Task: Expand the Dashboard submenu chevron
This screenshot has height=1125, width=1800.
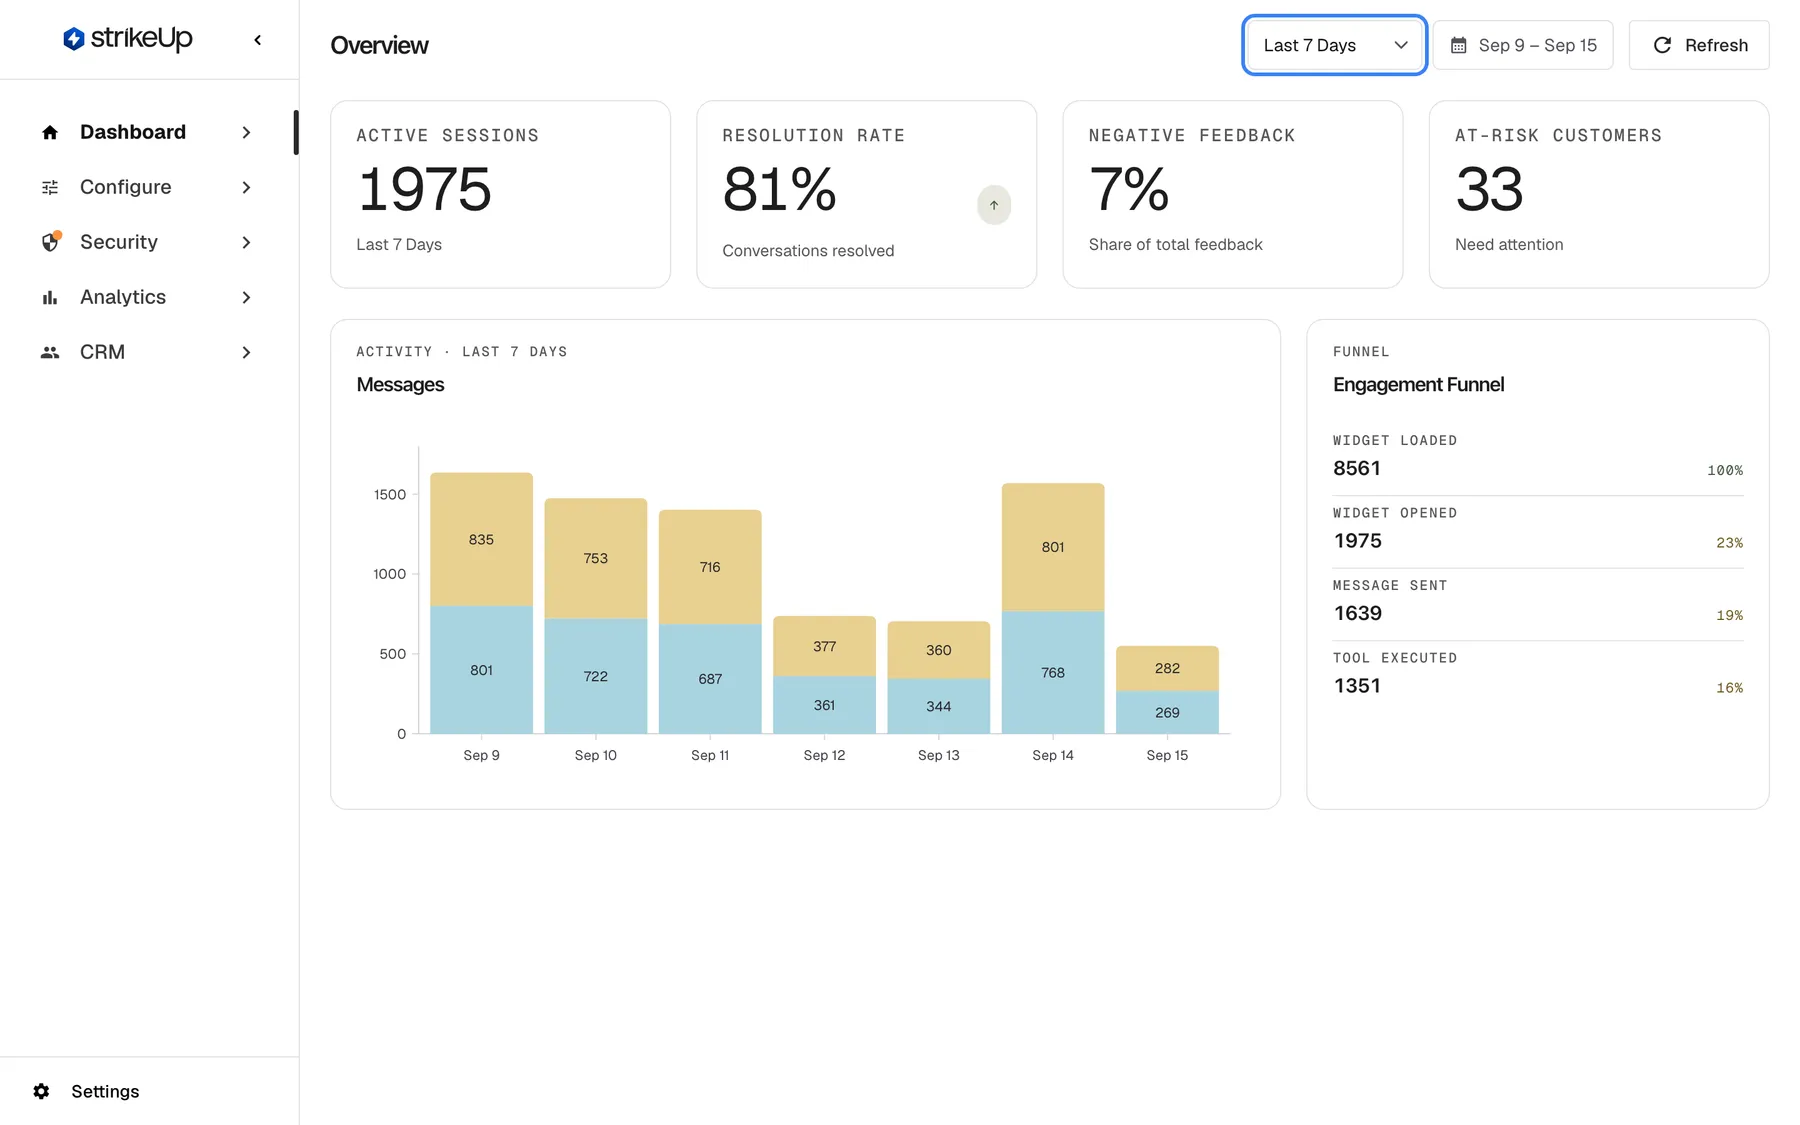Action: 246,132
